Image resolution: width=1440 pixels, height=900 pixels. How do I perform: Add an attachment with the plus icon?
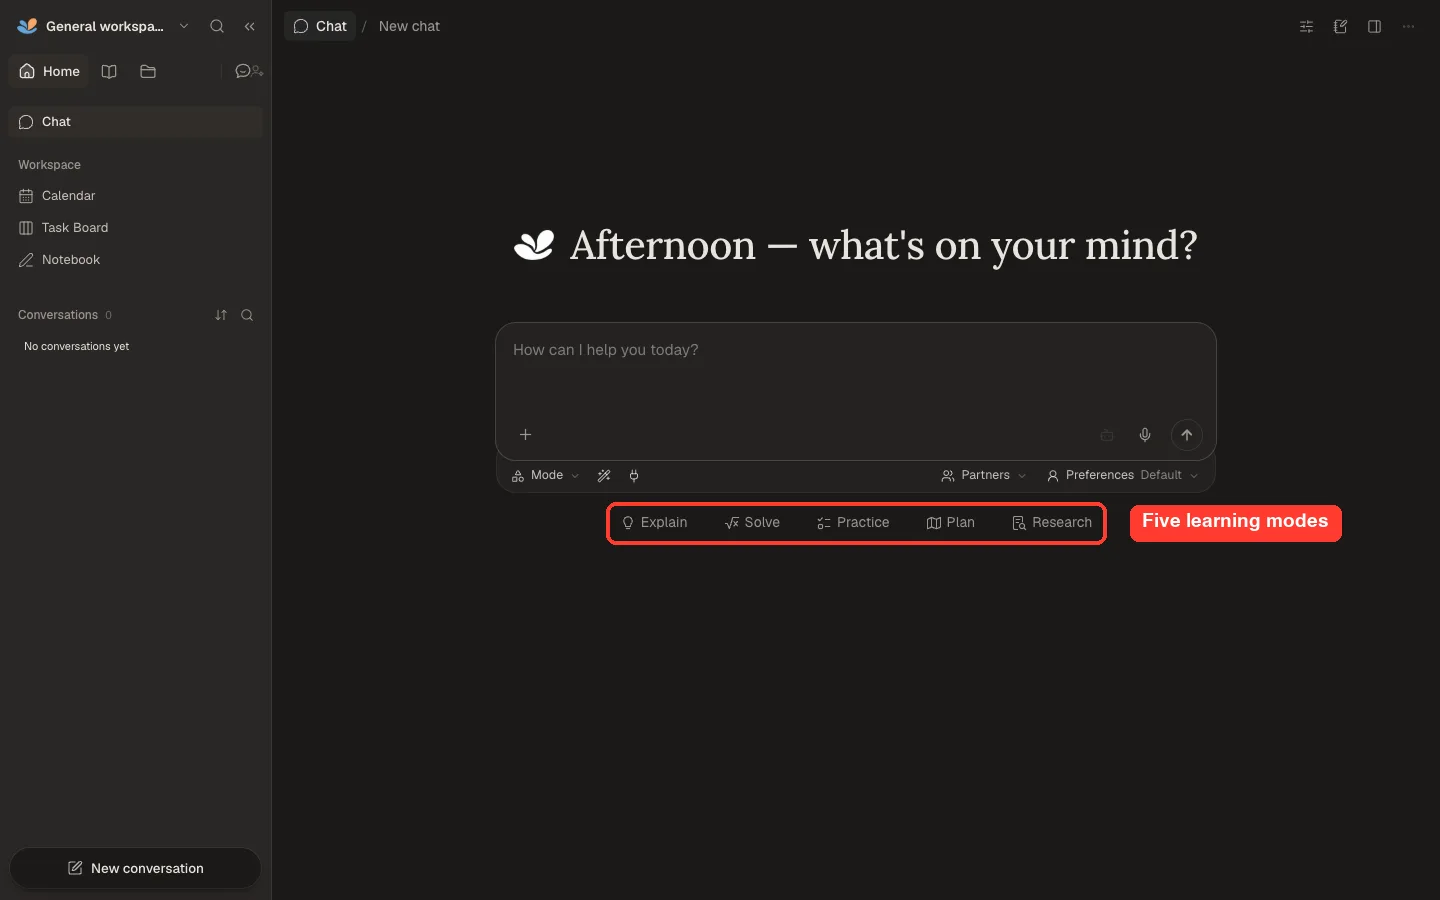tap(525, 435)
